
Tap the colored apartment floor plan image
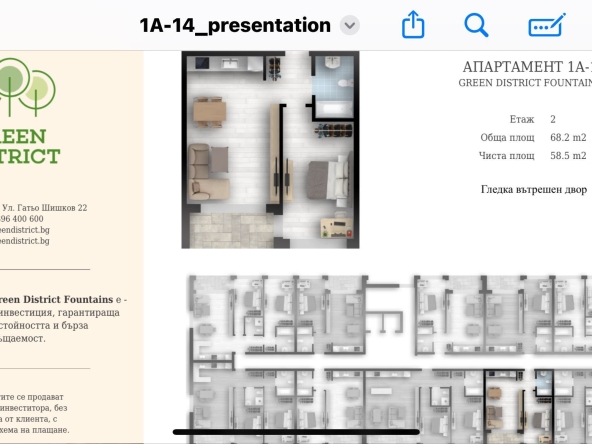coord(270,150)
